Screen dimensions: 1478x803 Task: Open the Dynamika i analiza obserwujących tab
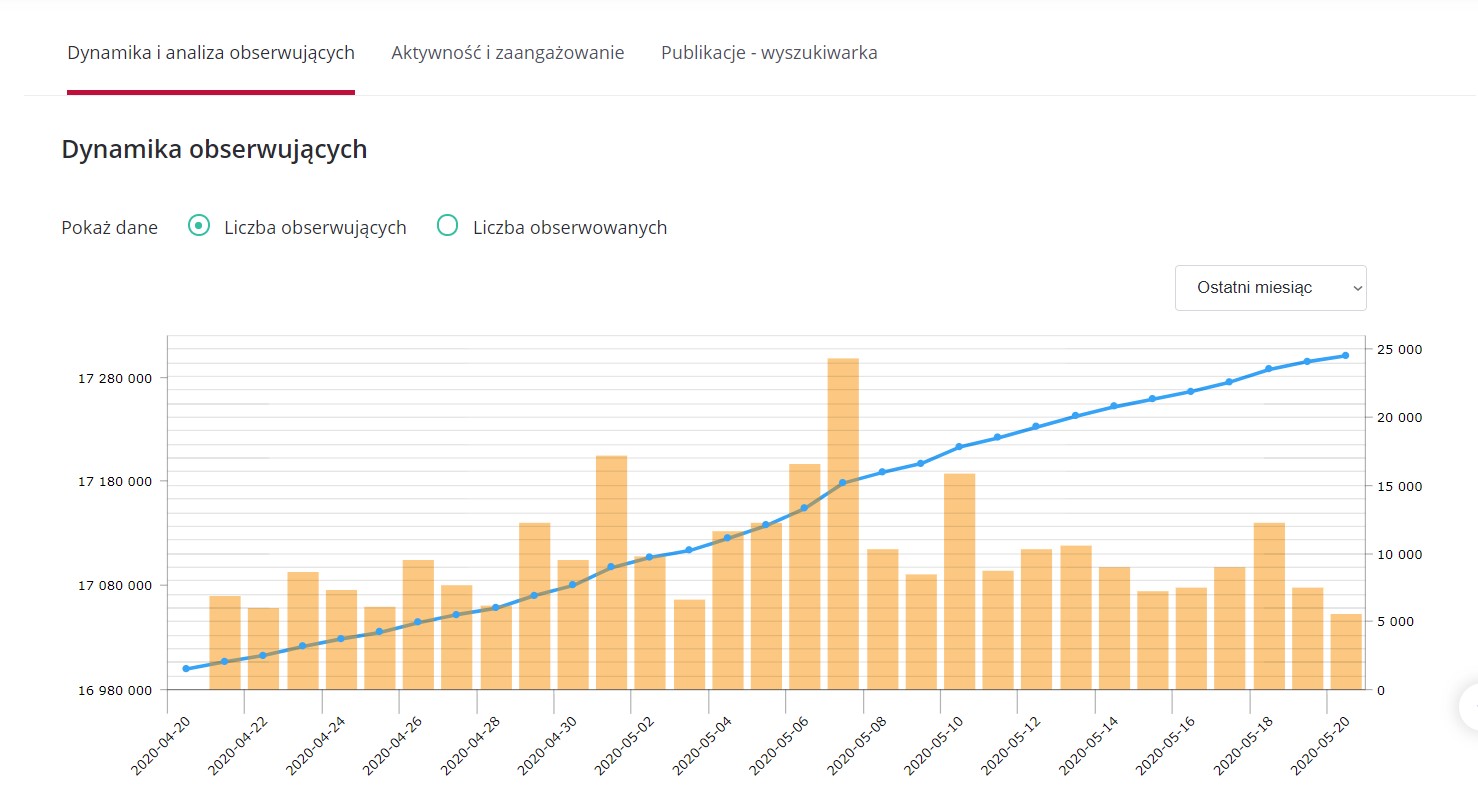coord(211,53)
